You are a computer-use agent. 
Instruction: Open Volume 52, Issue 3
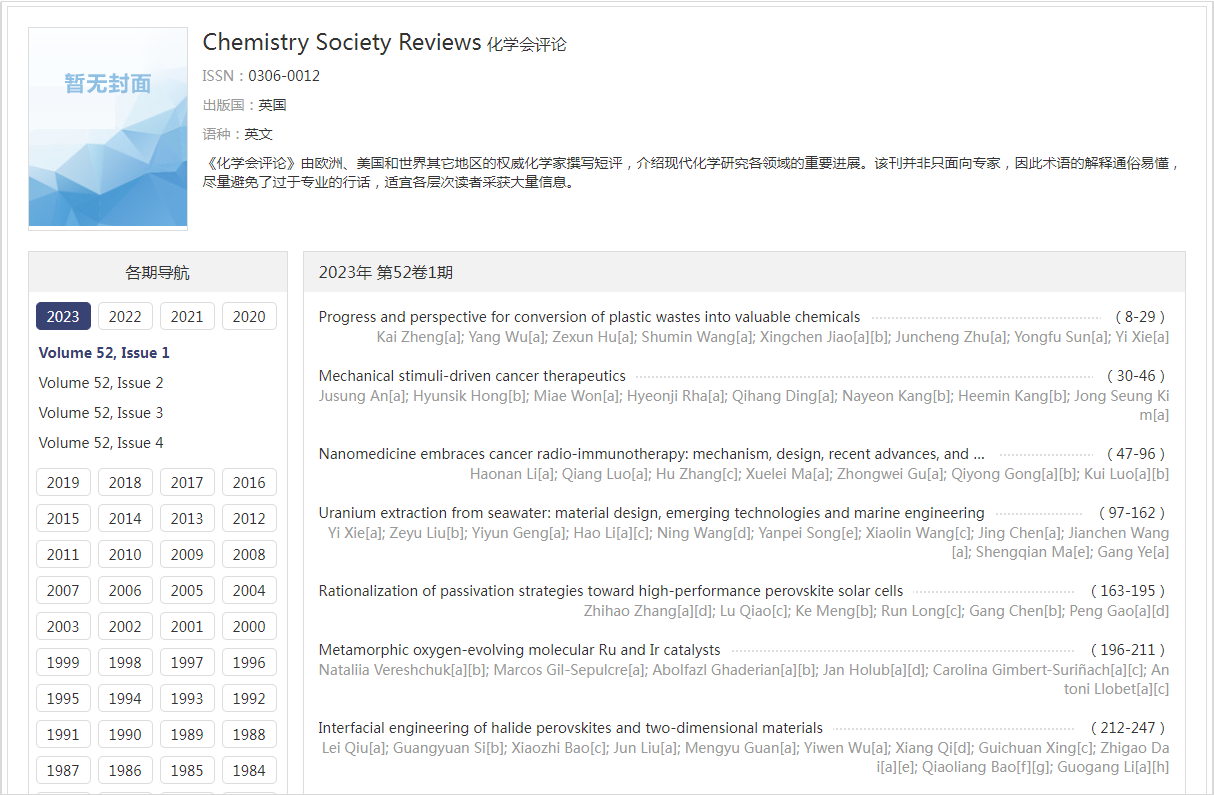101,413
